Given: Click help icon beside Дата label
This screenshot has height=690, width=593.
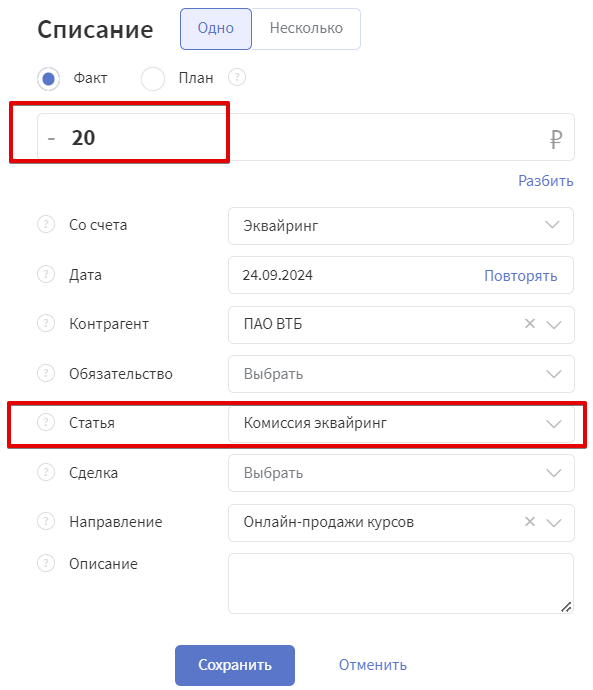Looking at the screenshot, I should (x=46, y=274).
